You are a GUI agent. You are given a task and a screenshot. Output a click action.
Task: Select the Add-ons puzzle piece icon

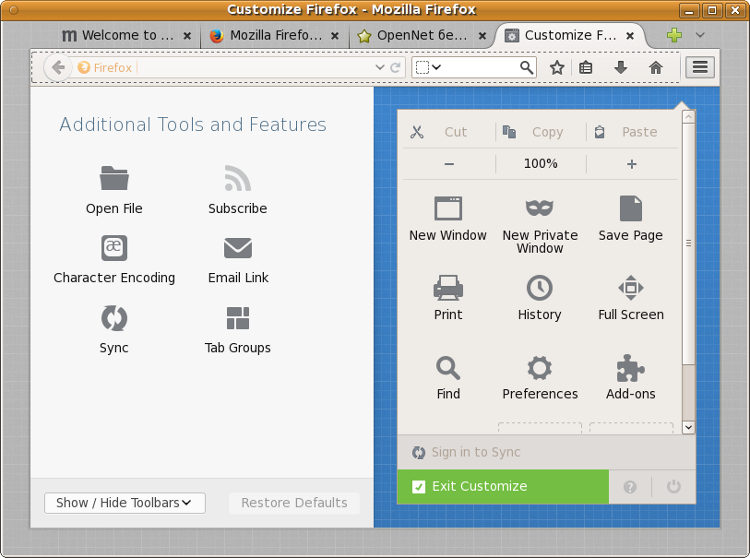(630, 368)
